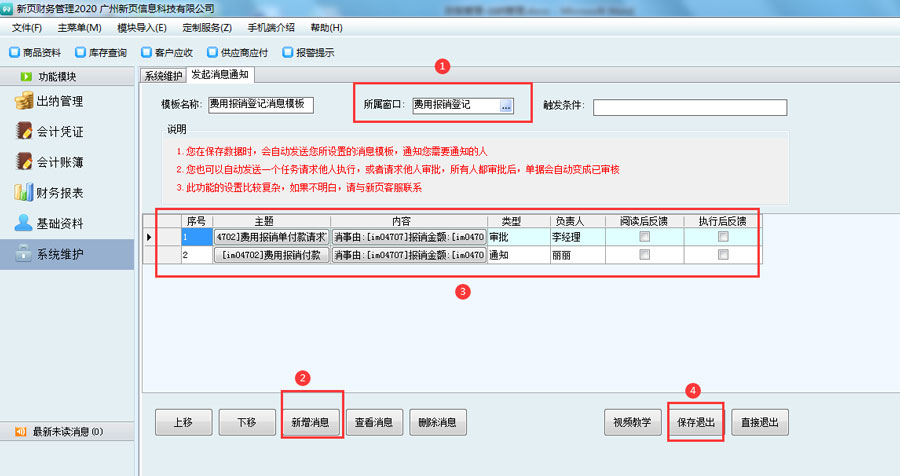Open the 所属窗口 picker ellipsis button
Image resolution: width=900 pixels, height=476 pixels.
click(x=506, y=105)
